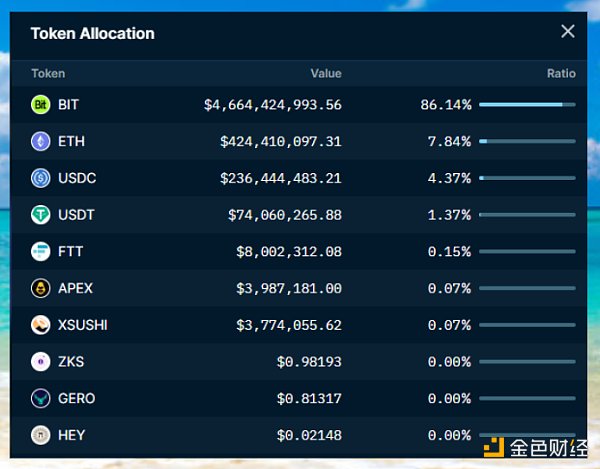
Task: Click the XSUSHI token icon
Action: click(41, 325)
